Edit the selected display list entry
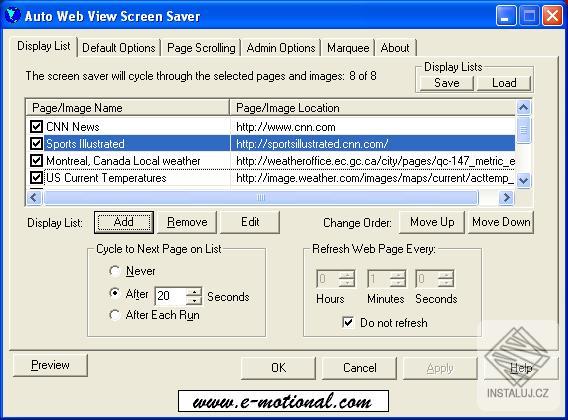Screen dimensions: 568x420 [x=250, y=222]
